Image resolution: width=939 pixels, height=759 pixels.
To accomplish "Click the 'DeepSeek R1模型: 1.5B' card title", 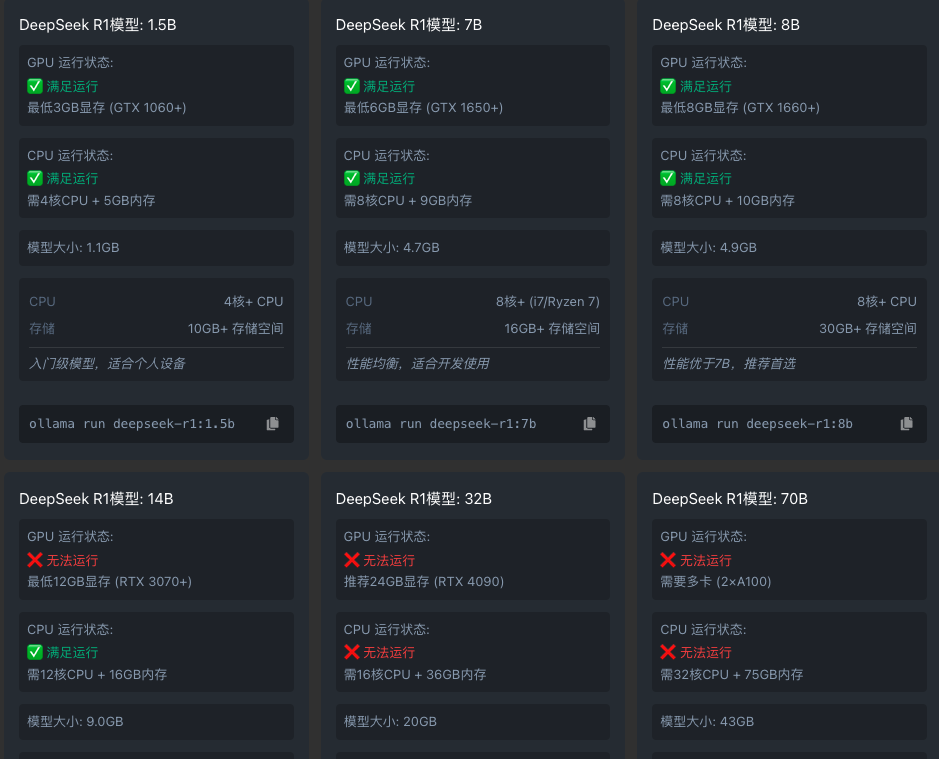I will (98, 25).
